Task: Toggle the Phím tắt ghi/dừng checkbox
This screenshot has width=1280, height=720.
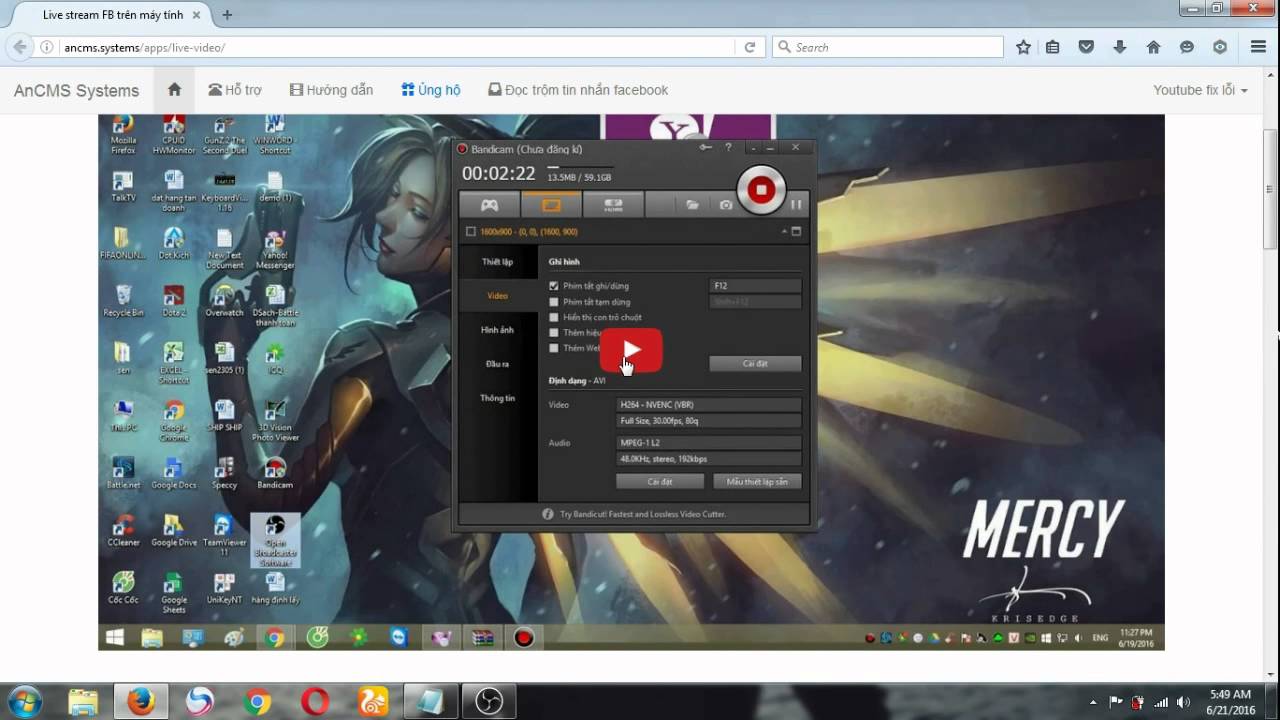Action: tap(554, 286)
